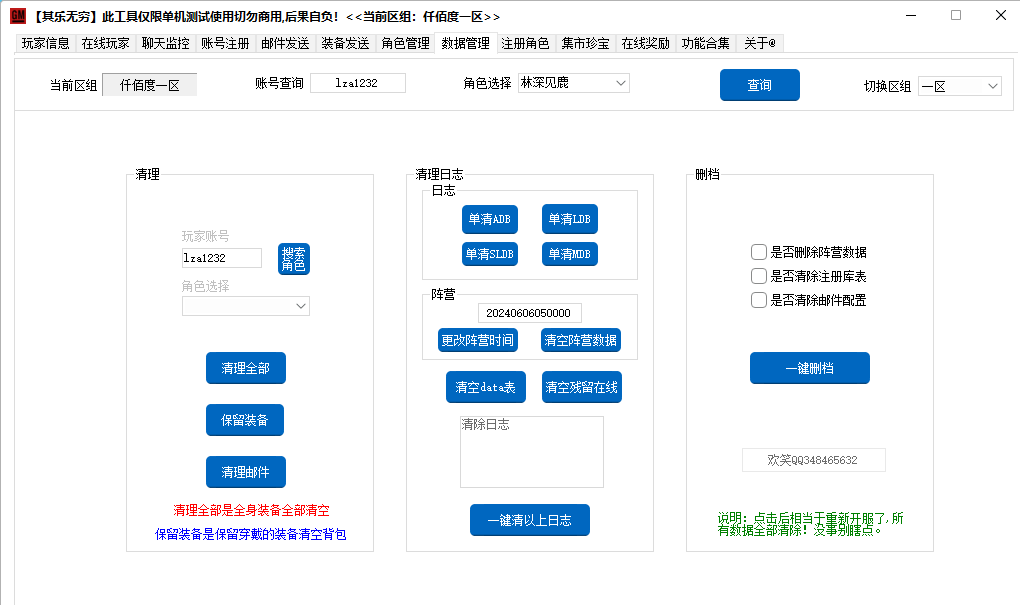Open the 角色选择 combo box in 清理 panel
The height and width of the screenshot is (605, 1020).
pyautogui.click(x=245, y=306)
